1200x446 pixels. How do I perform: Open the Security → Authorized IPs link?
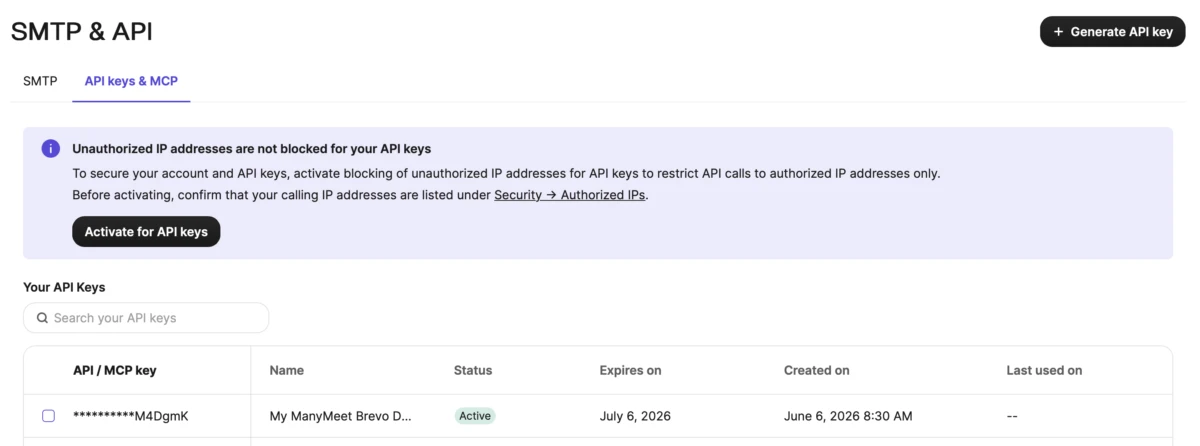(571, 195)
